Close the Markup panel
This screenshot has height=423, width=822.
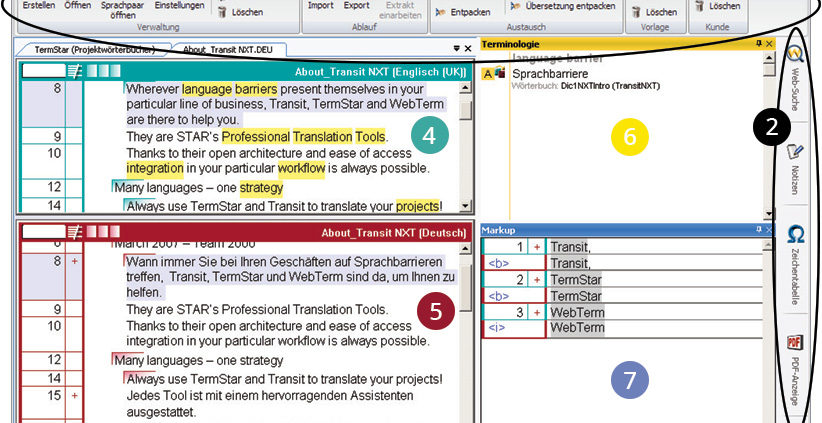point(769,230)
